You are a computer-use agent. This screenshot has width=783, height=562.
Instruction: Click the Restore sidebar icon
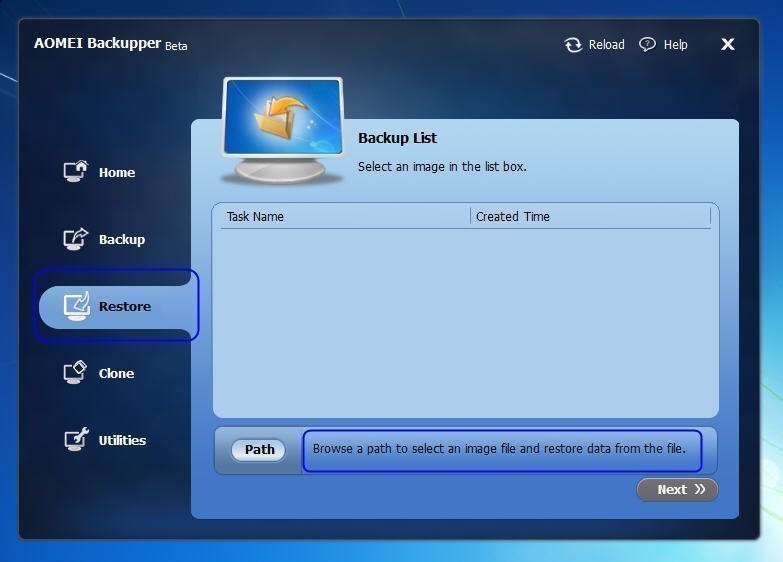point(76,306)
